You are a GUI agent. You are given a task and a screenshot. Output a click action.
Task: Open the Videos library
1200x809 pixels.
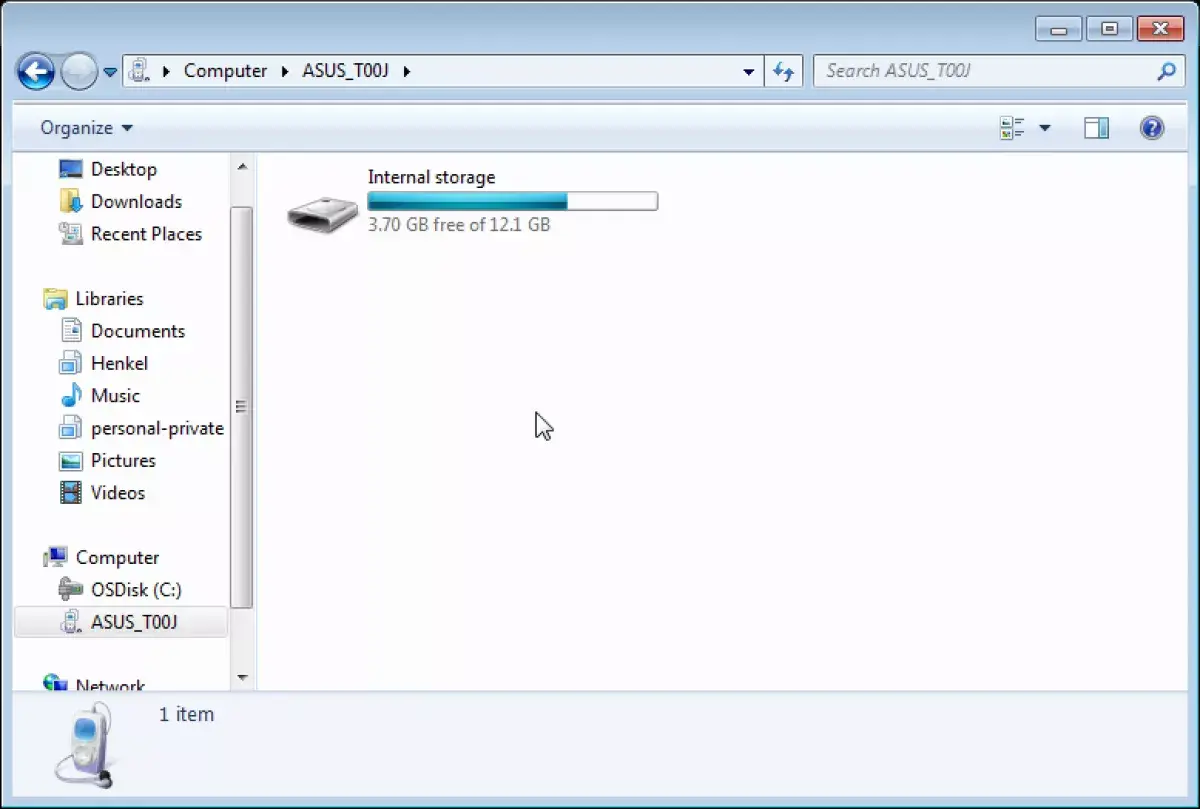coord(118,492)
